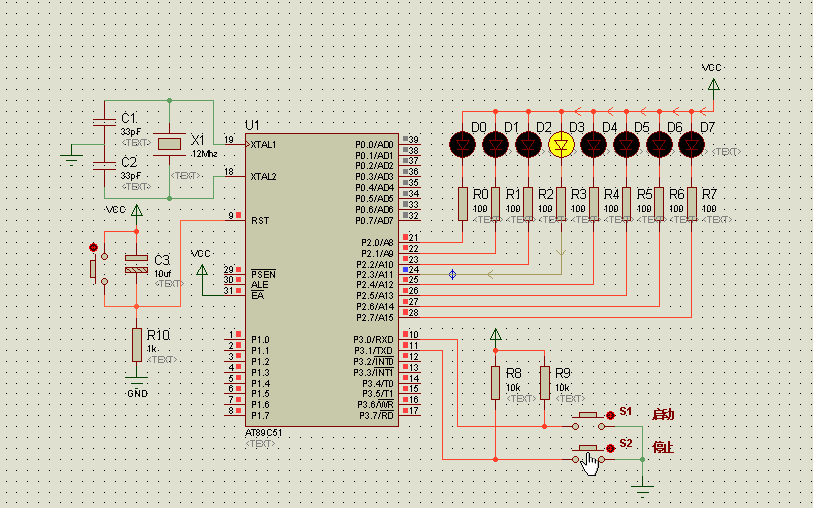
Task: Select the AT89C51 chip body U1
Action: coord(321,280)
